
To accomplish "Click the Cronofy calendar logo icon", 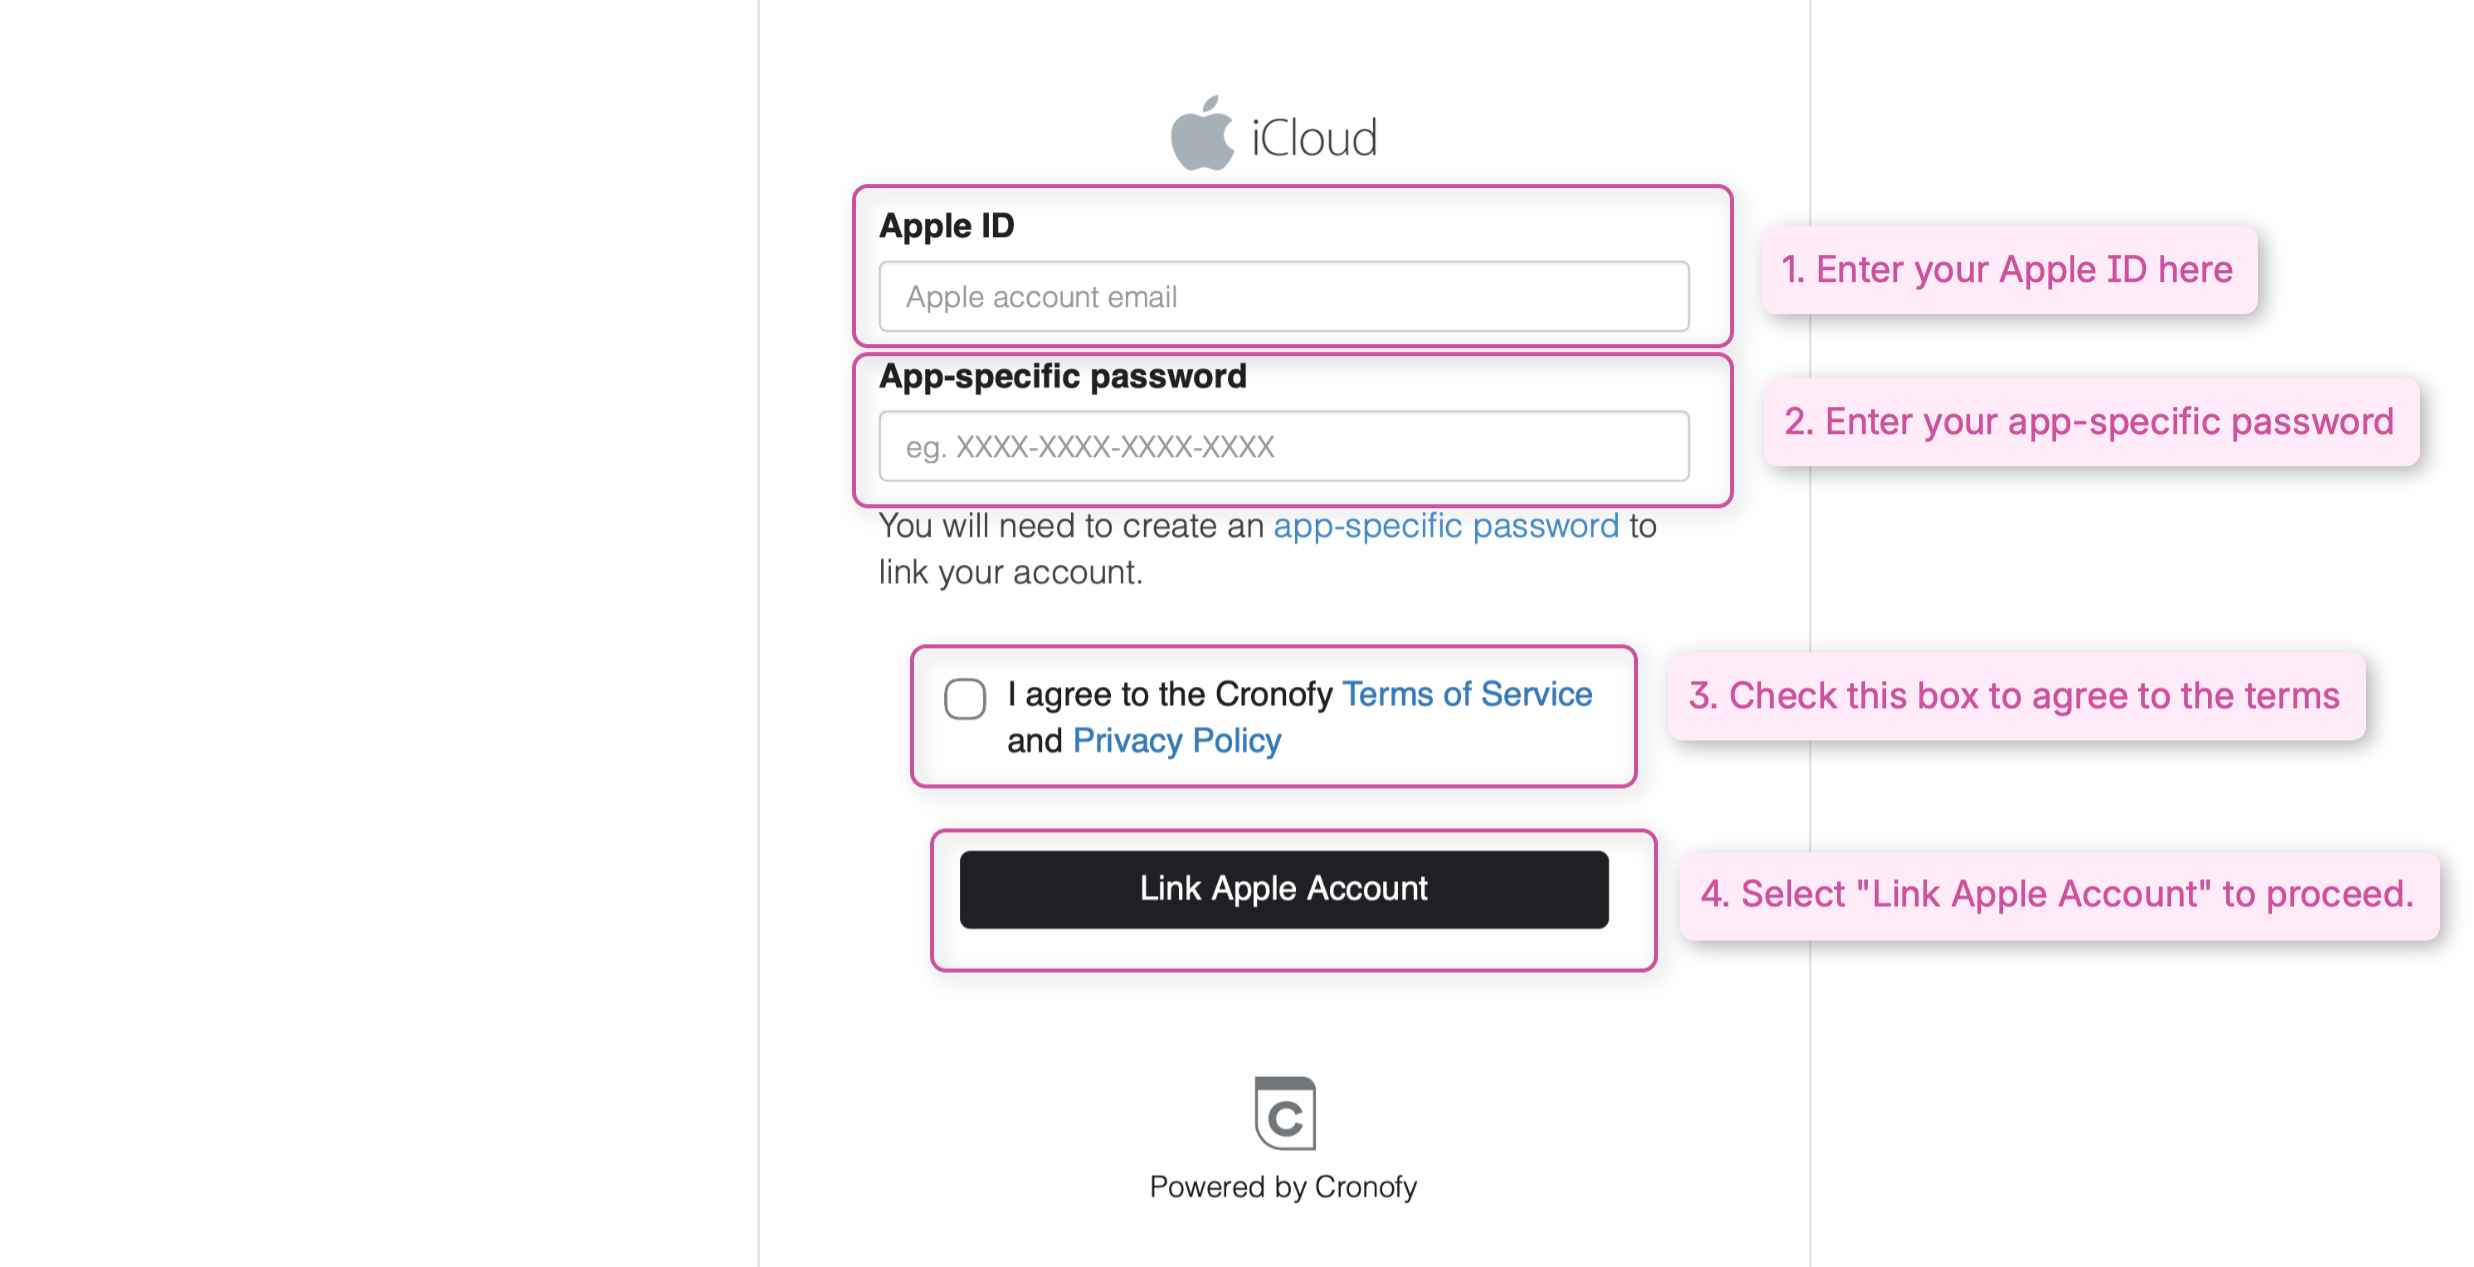I will pos(1285,1113).
